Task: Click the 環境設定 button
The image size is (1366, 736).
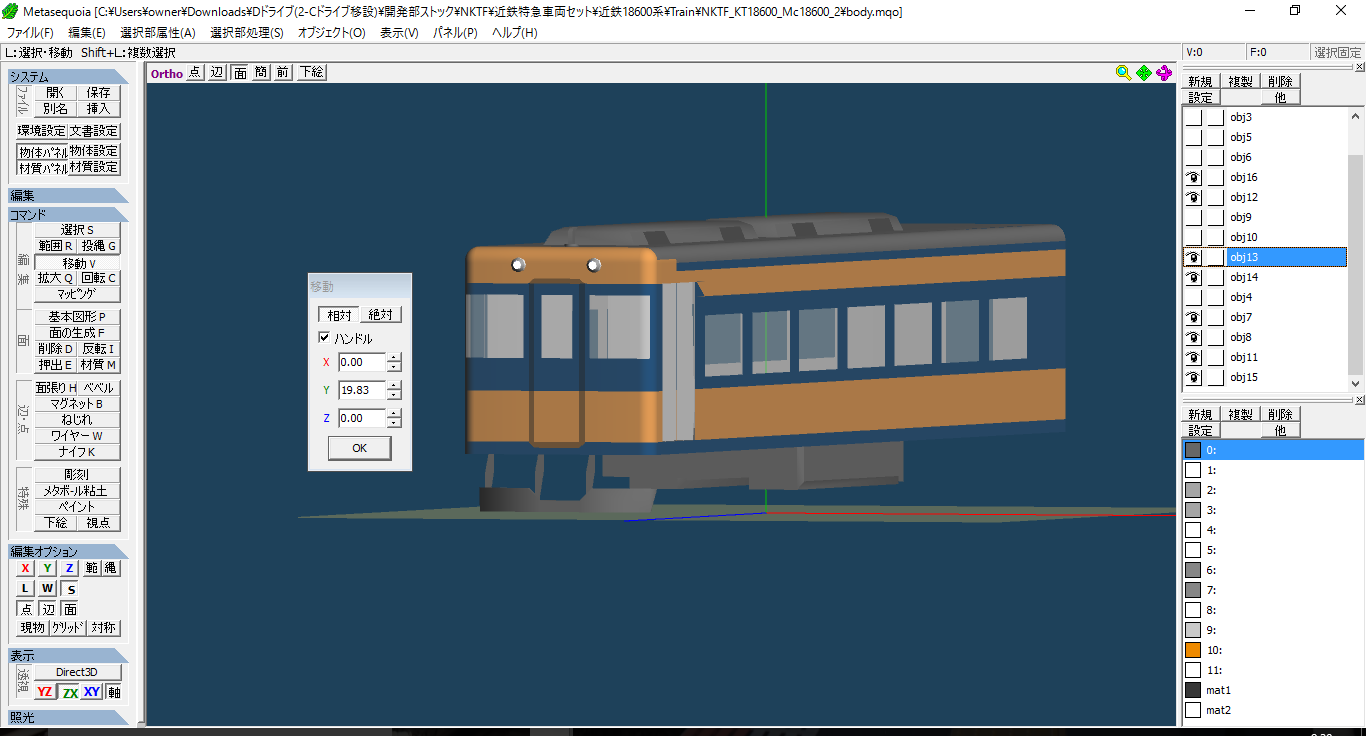Action: tap(41, 131)
